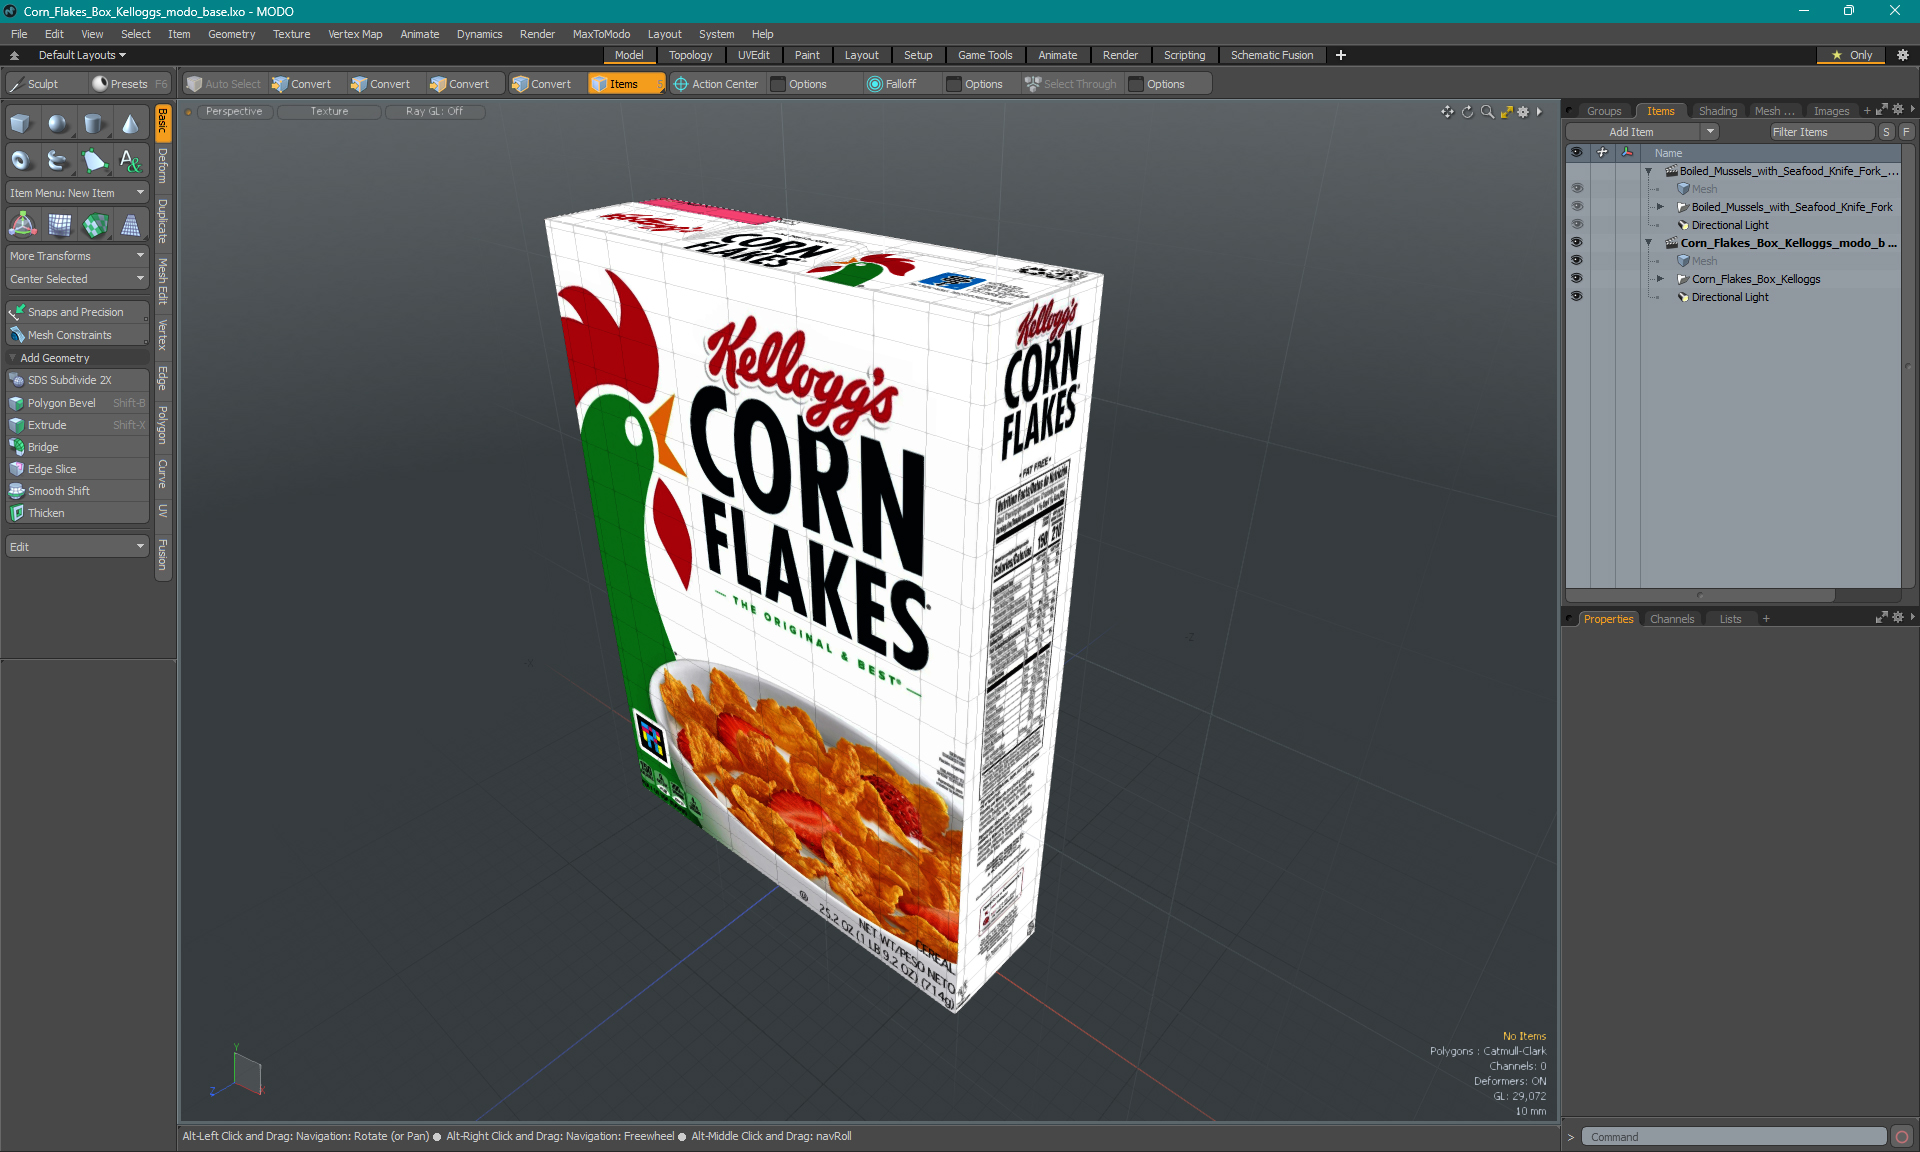This screenshot has width=1920, height=1152.
Task: Select the cylinder primitive tool
Action: (94, 124)
